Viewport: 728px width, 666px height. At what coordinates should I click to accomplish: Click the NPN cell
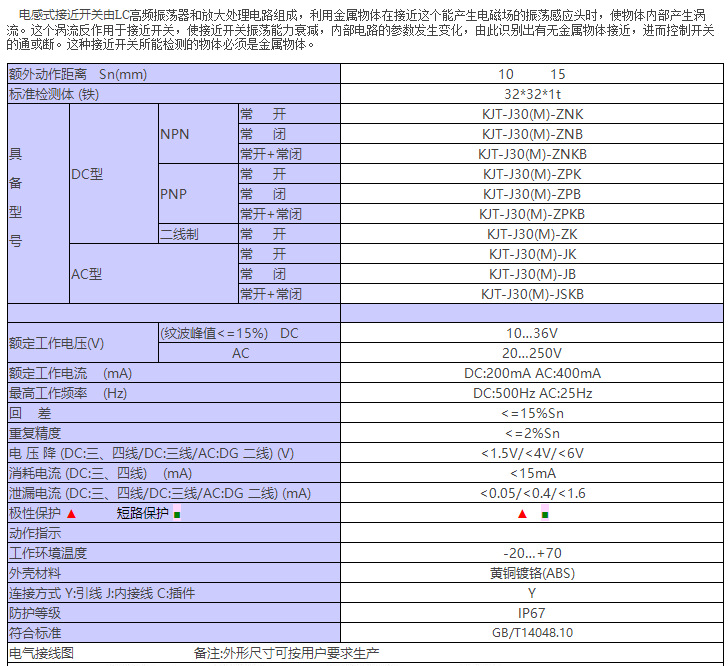click(198, 134)
